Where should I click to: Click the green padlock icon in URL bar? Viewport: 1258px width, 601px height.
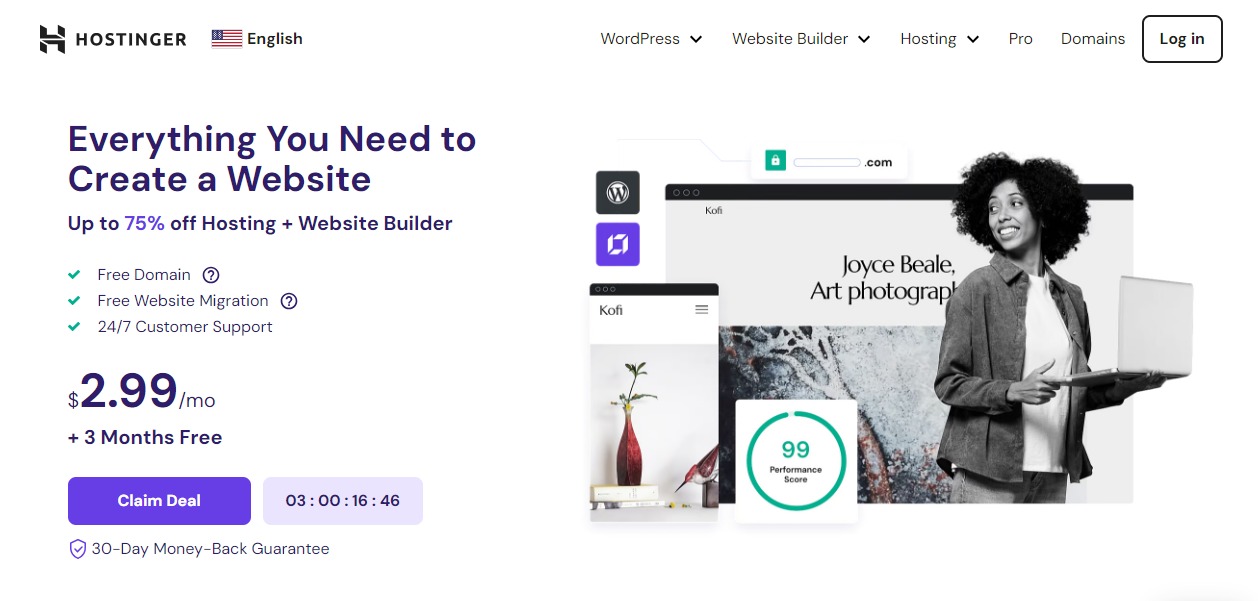tap(773, 160)
